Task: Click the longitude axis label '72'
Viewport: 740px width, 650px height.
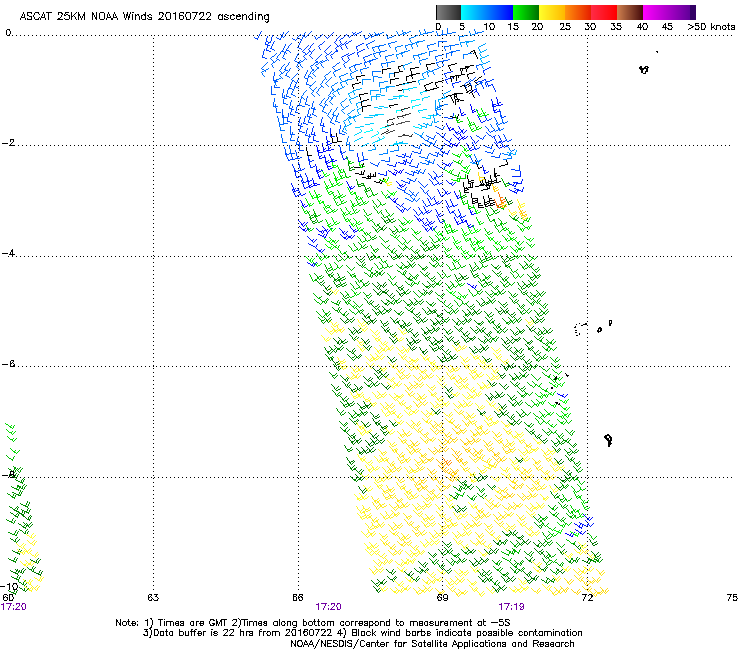Action: pos(587,598)
